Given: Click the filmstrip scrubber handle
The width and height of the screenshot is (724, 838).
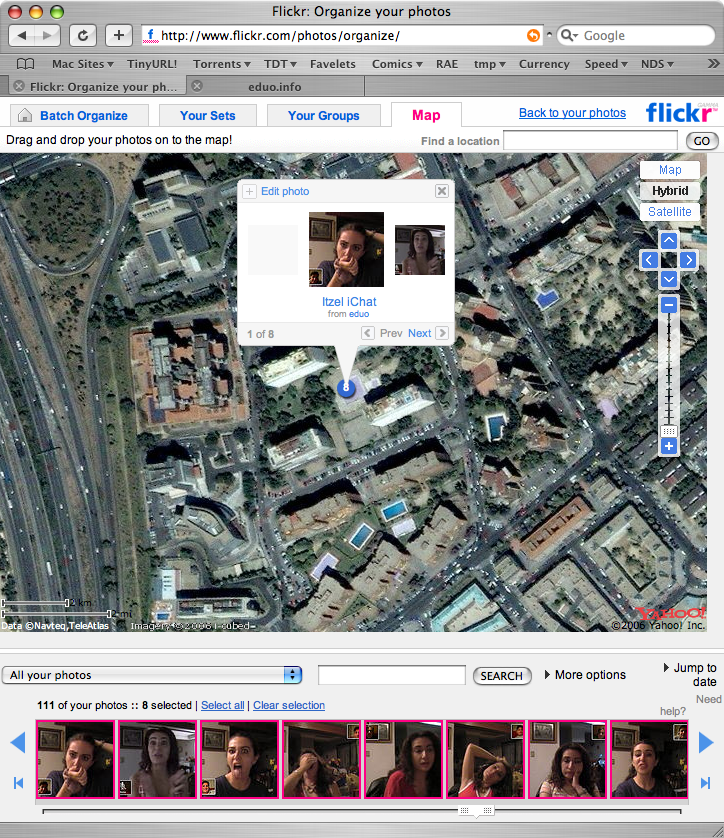Looking at the screenshot, I should (x=476, y=811).
